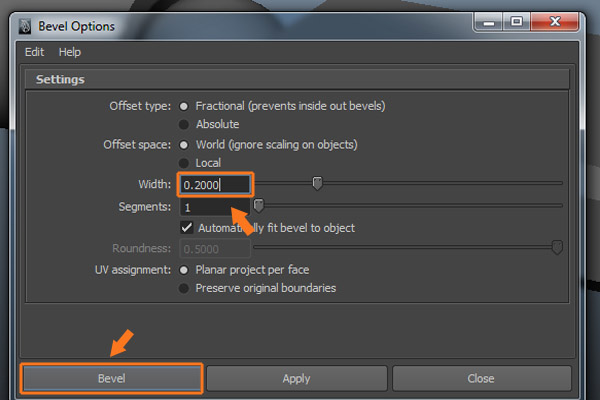Click the Width input field

coord(214,184)
